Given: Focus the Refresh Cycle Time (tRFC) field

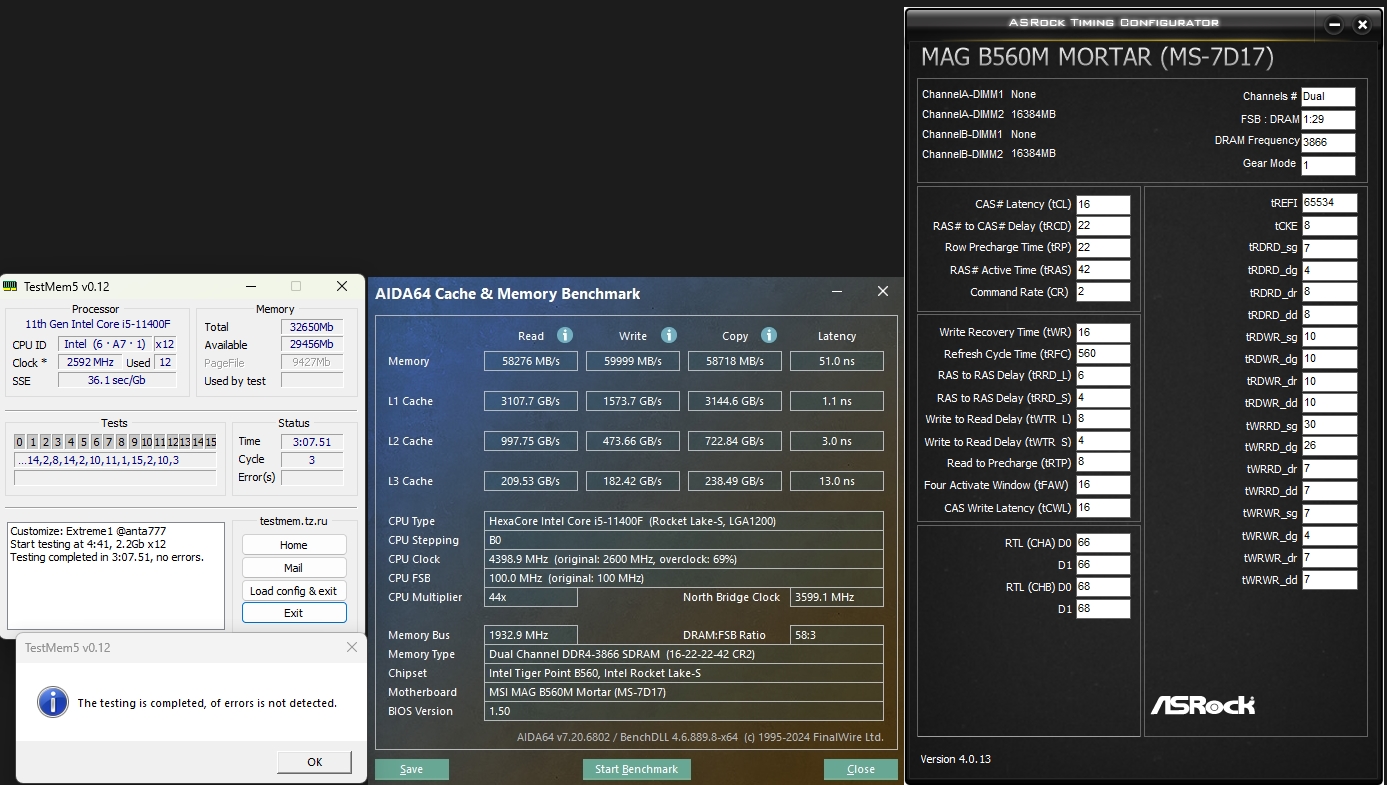Looking at the screenshot, I should [x=1103, y=354].
